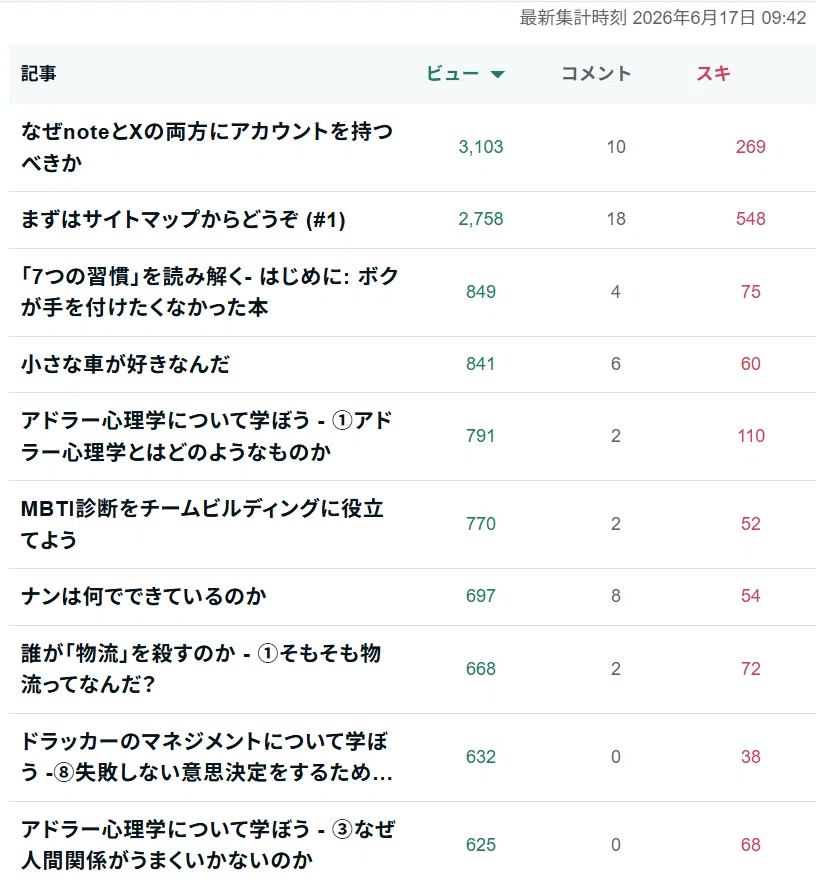Open article 小さな車が好きなんだ
The height and width of the screenshot is (879, 816).
coord(126,364)
